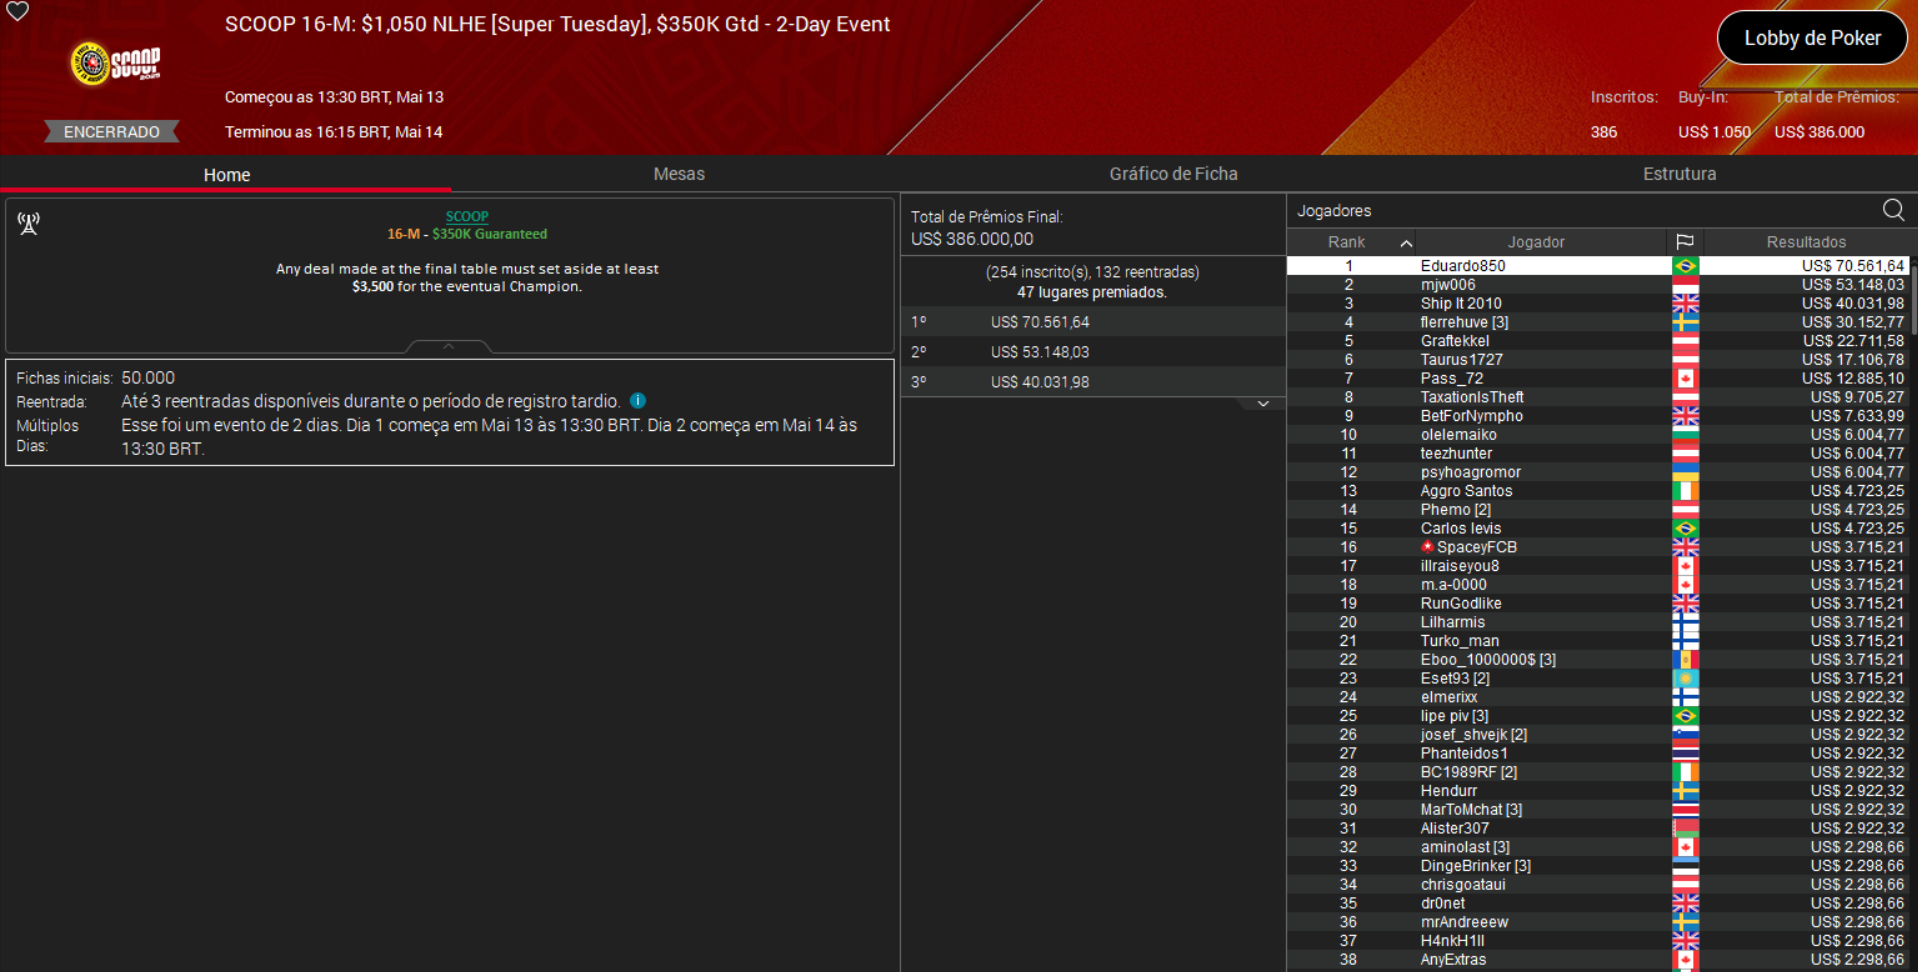Click flag beside Aggro Santos

click(1685, 491)
